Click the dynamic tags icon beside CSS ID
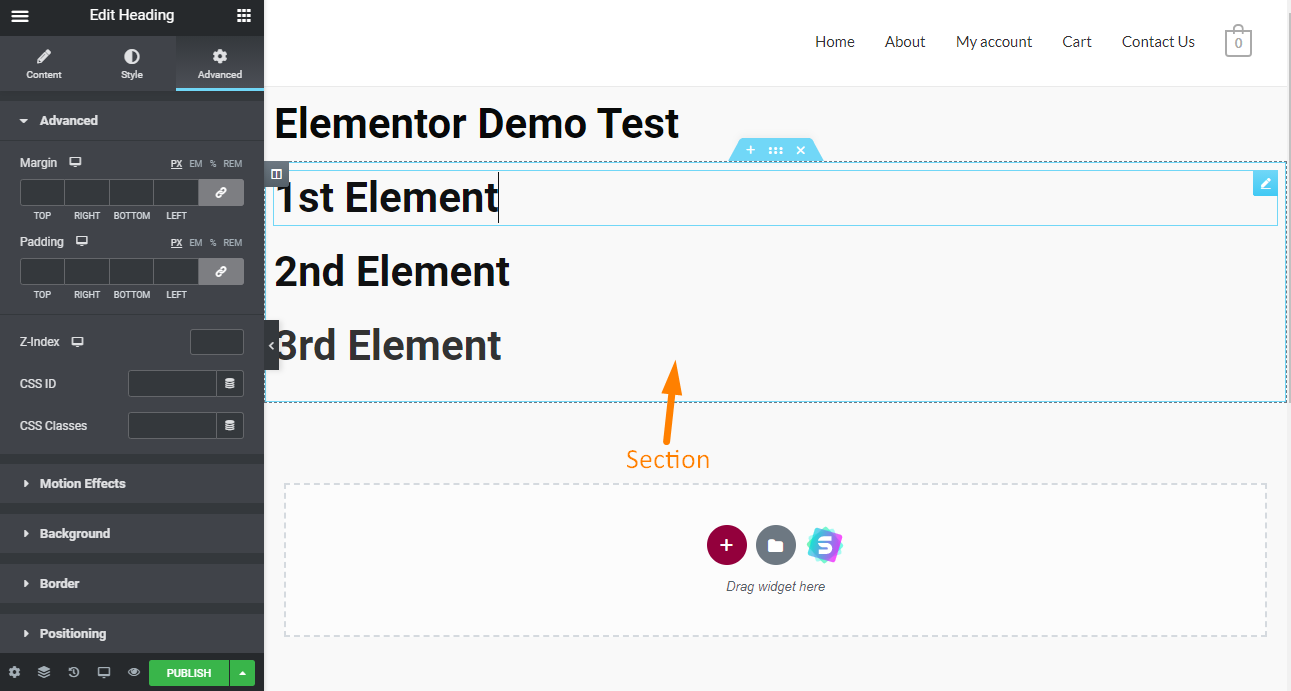The image size is (1291, 691). pos(230,384)
